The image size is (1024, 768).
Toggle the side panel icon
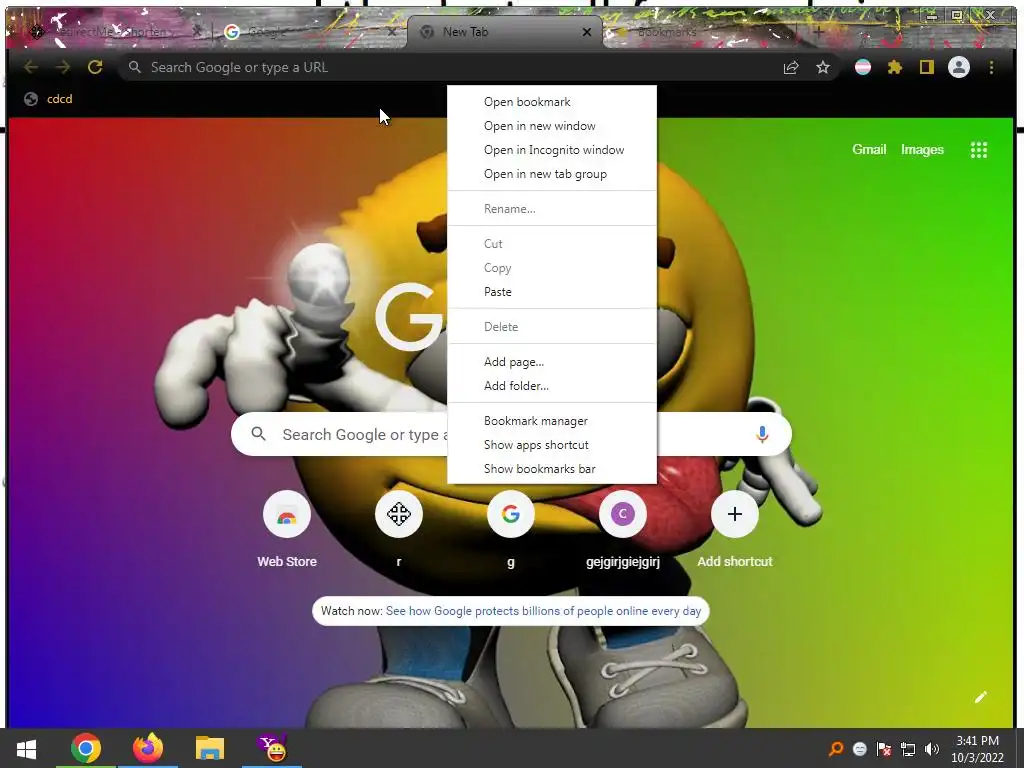point(927,67)
